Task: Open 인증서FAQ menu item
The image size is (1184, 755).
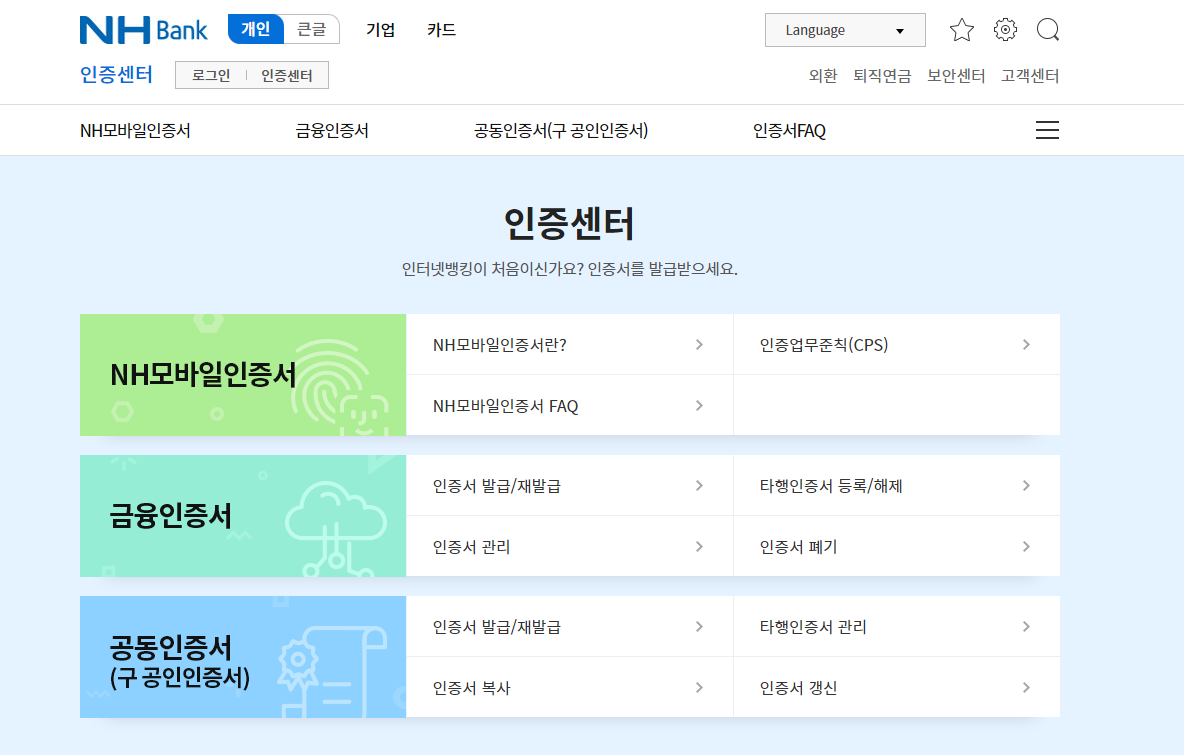Action: click(x=789, y=131)
